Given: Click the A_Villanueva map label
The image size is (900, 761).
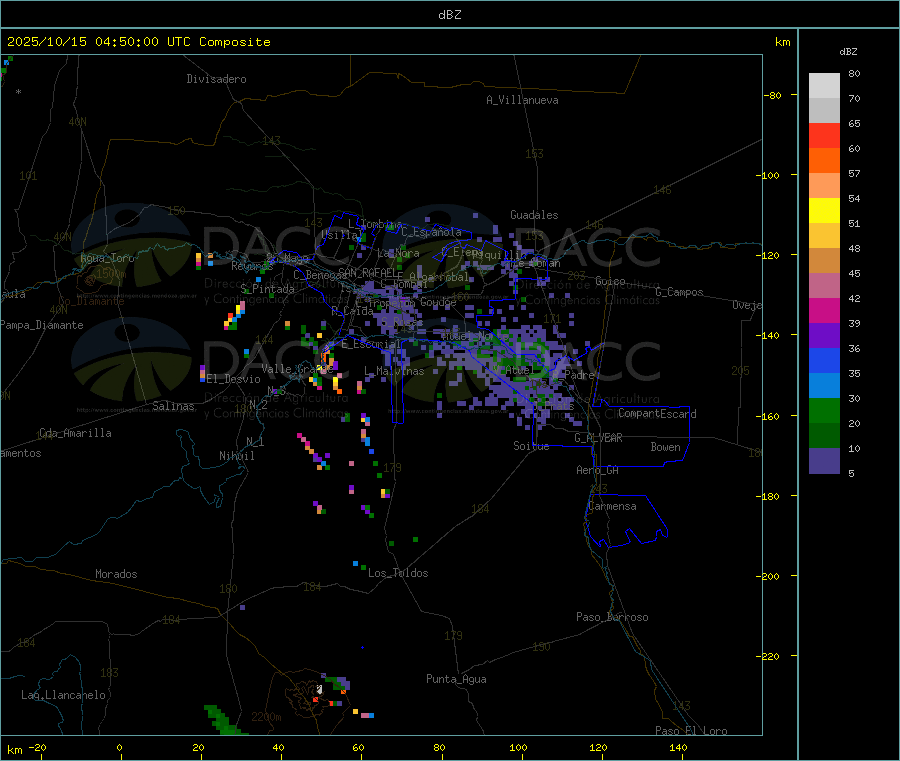Looking at the screenshot, I should tap(522, 100).
